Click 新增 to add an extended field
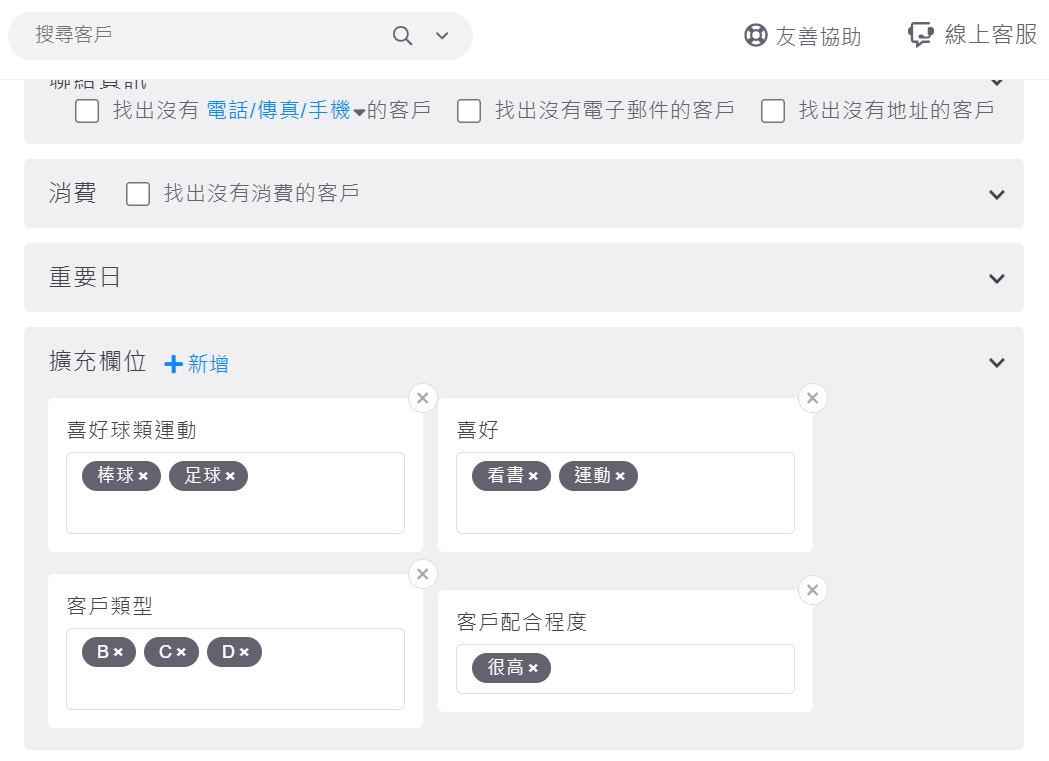1049x761 pixels. 197,364
